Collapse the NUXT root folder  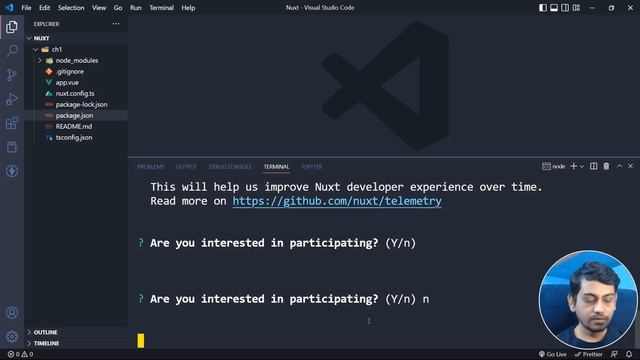click(x=29, y=38)
